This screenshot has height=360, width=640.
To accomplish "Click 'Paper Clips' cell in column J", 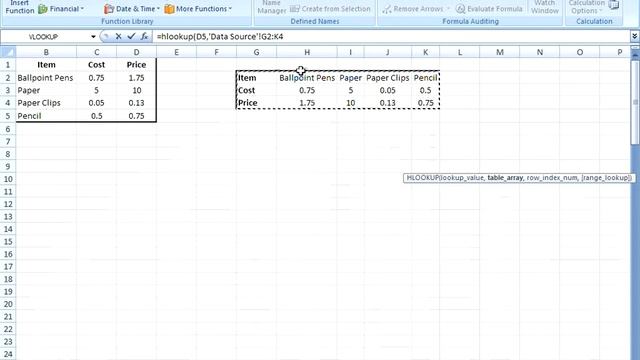I will click(388, 78).
